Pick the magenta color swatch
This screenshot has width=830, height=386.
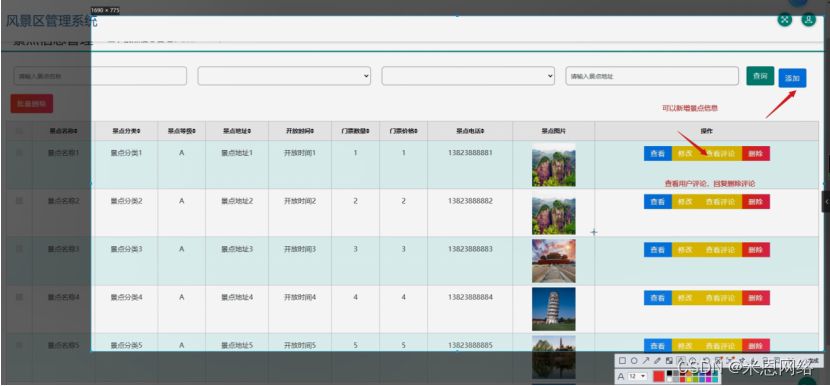[708, 380]
